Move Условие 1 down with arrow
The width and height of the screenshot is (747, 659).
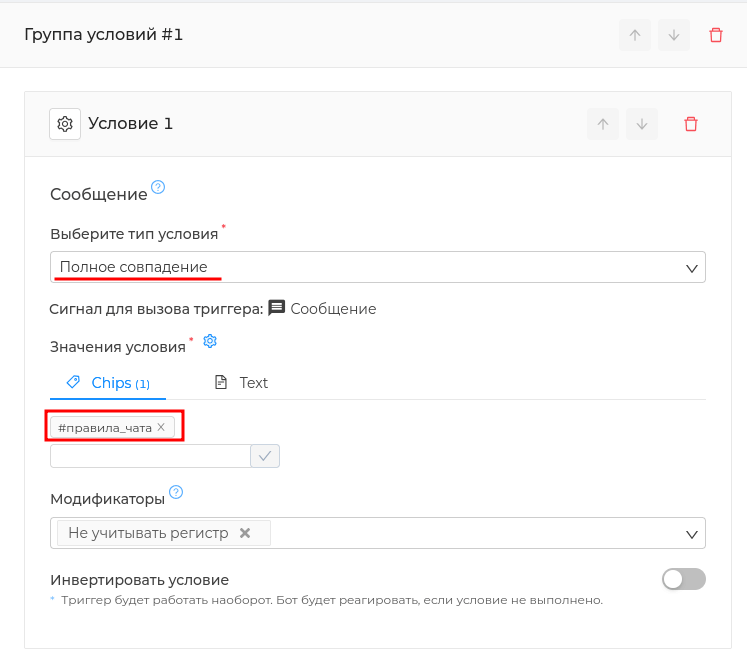coord(642,124)
